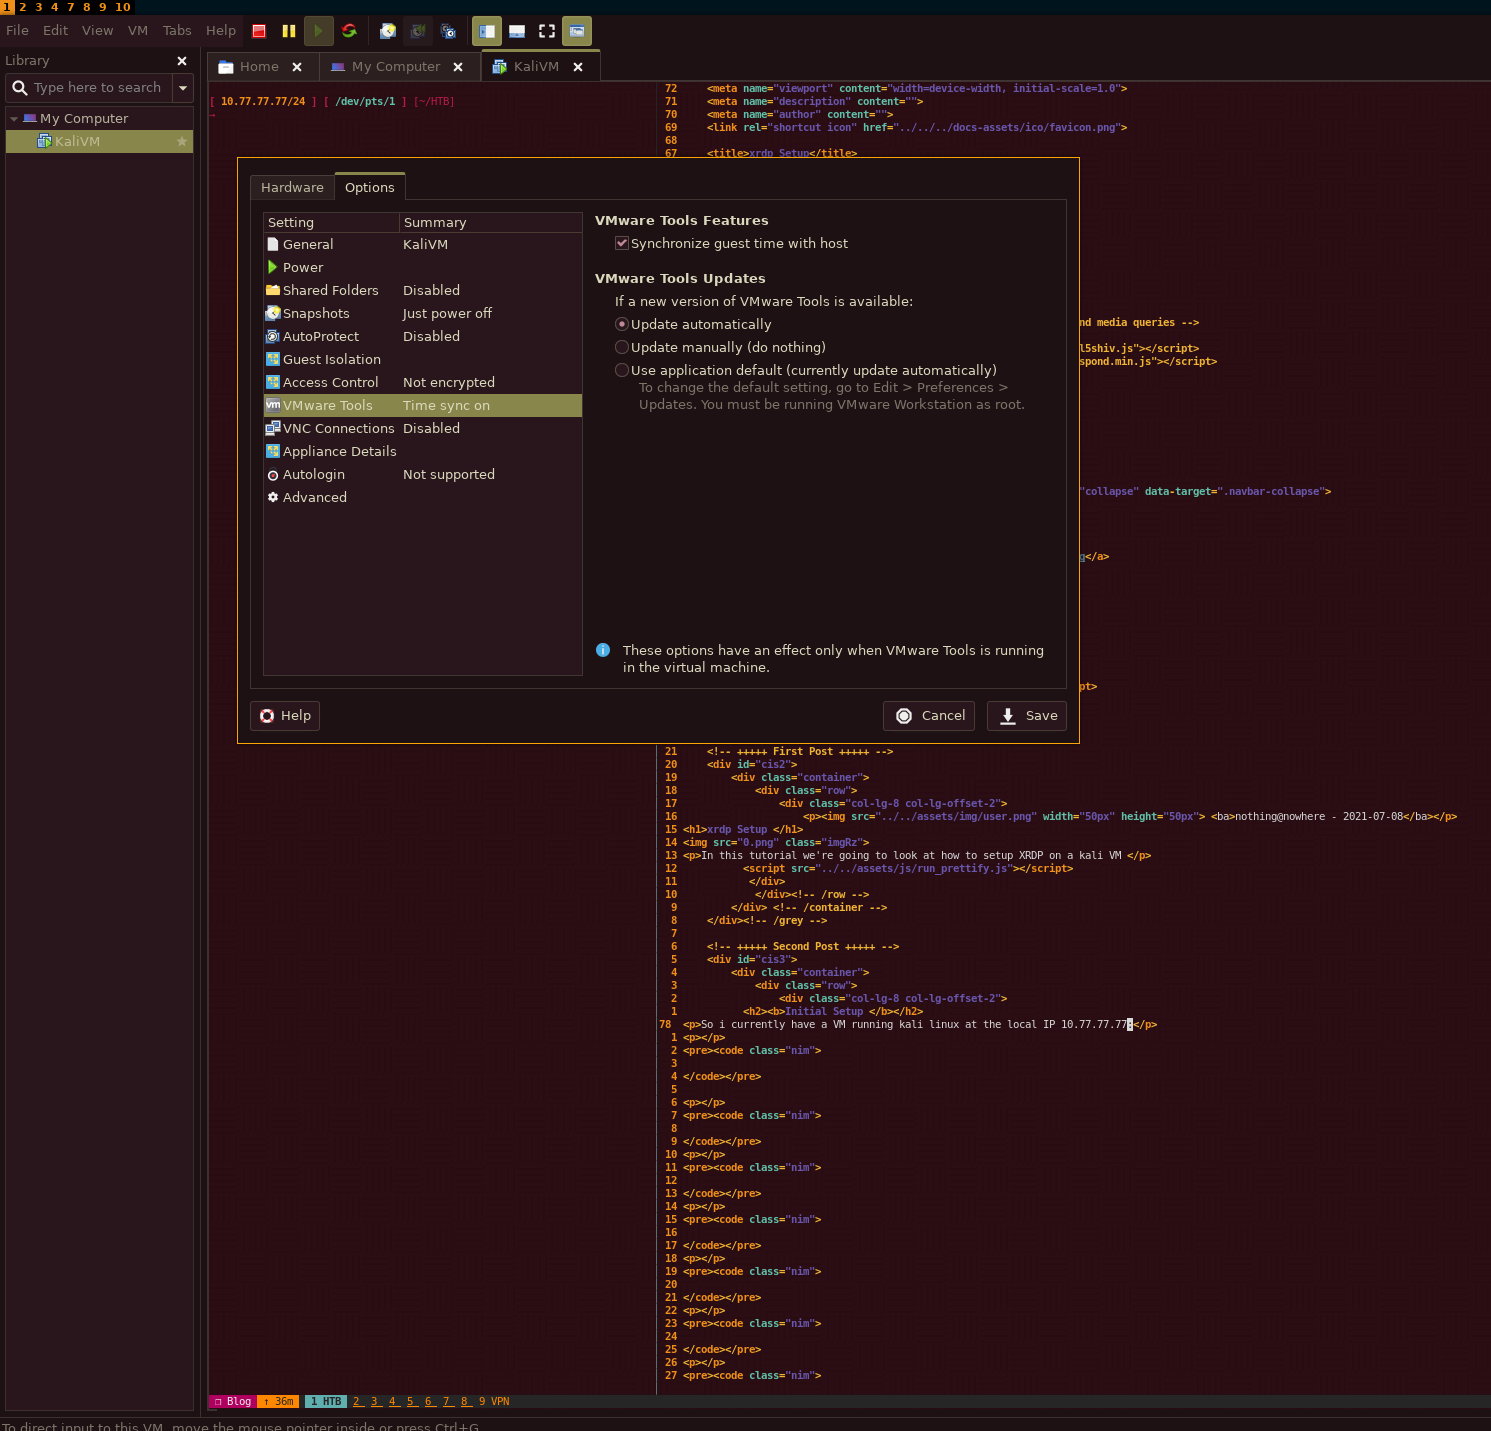Open the Edit menu

tap(55, 31)
